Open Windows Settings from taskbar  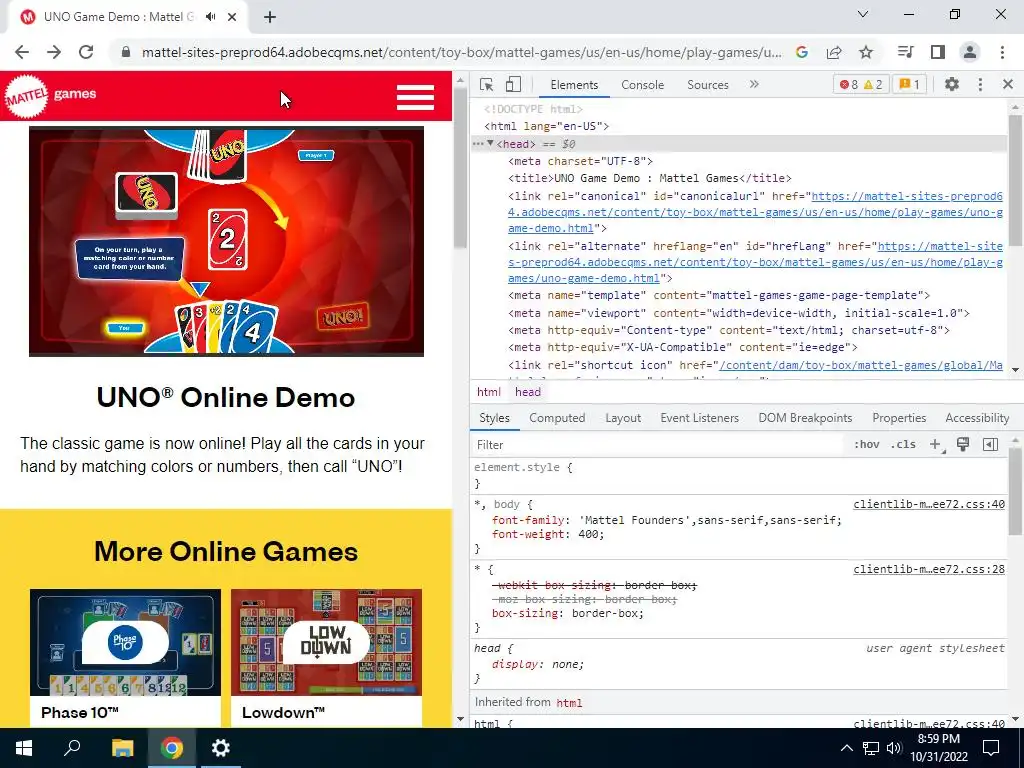(x=221, y=748)
